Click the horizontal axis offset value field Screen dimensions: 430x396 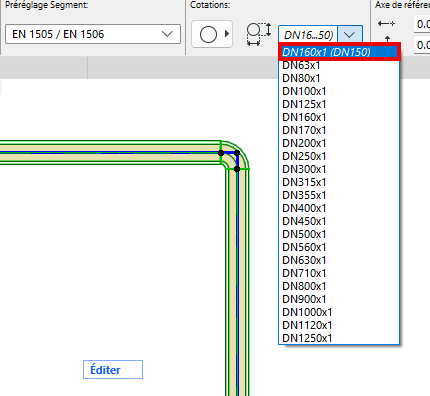422,24
